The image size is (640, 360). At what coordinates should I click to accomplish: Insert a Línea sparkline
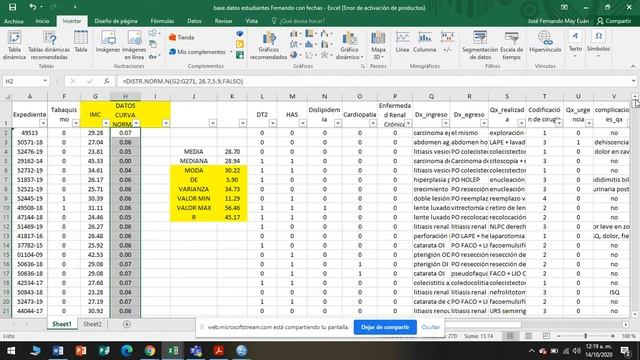[402, 42]
